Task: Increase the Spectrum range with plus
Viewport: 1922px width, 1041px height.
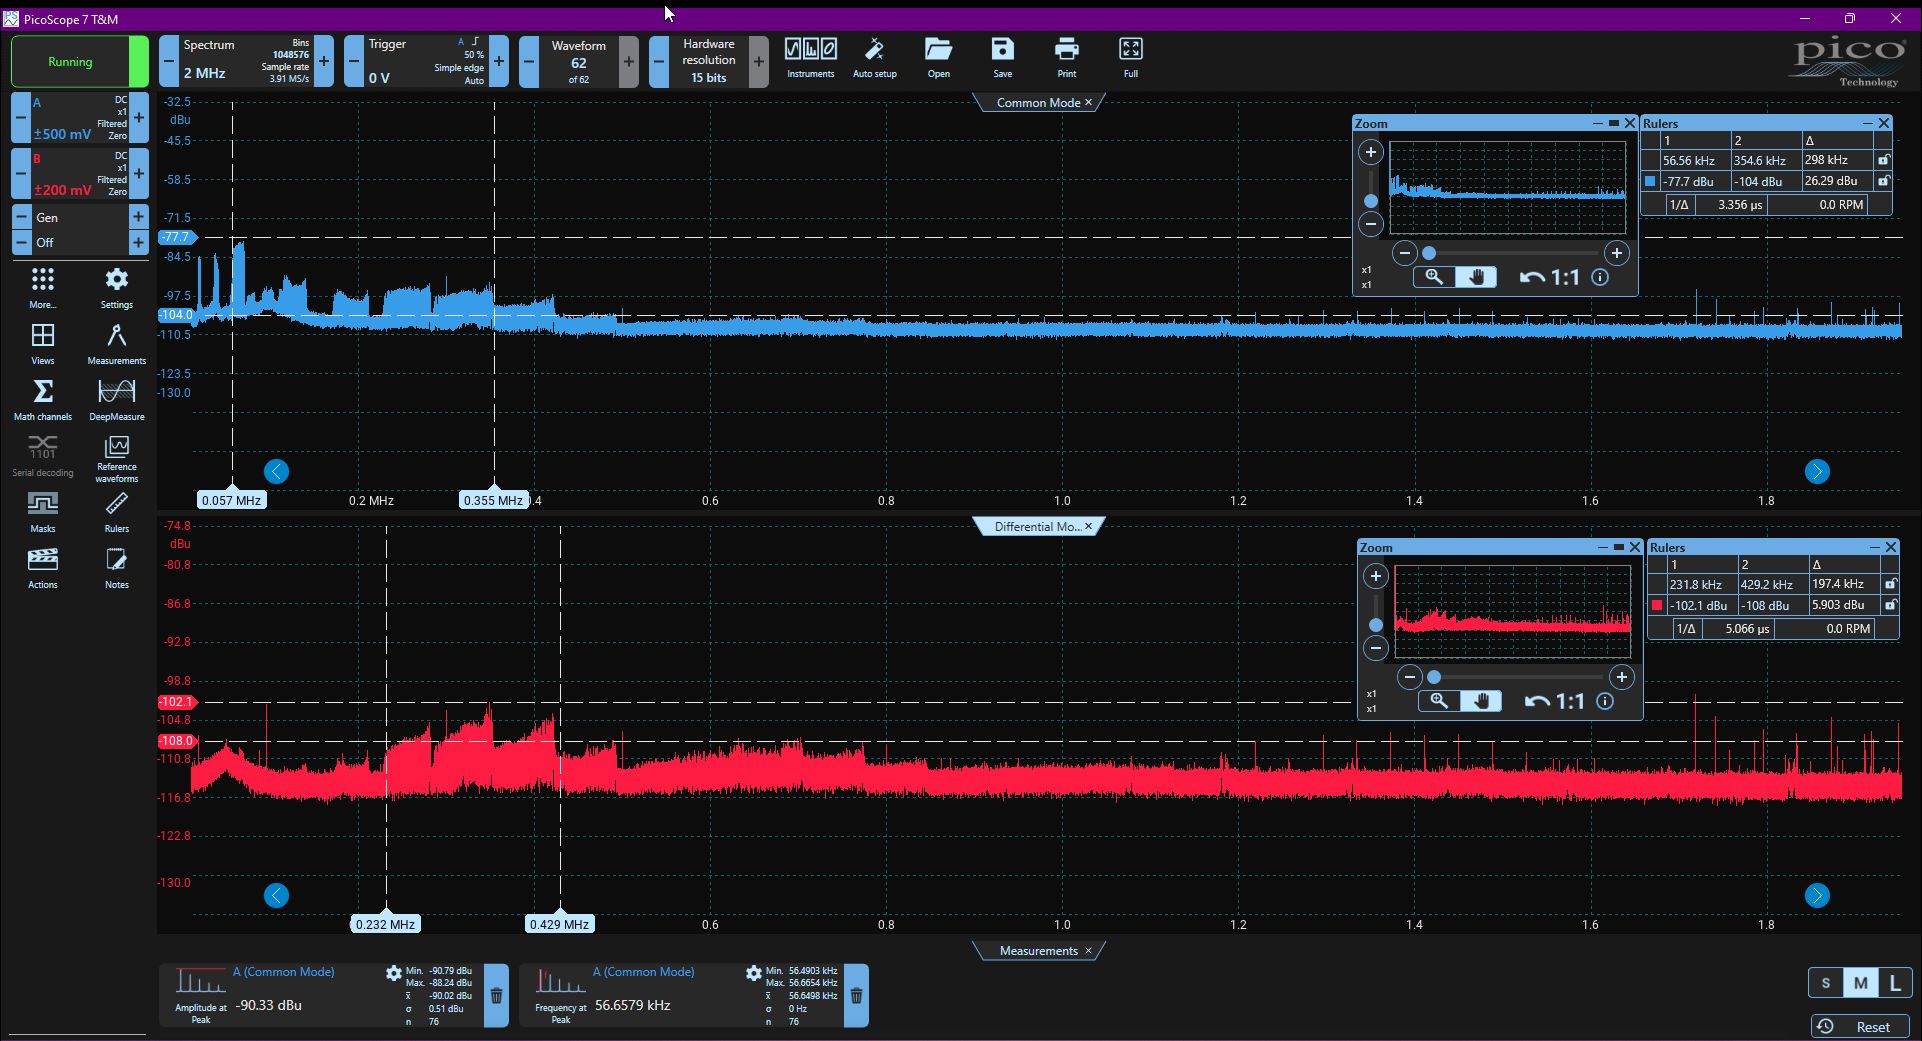Action: coord(324,61)
